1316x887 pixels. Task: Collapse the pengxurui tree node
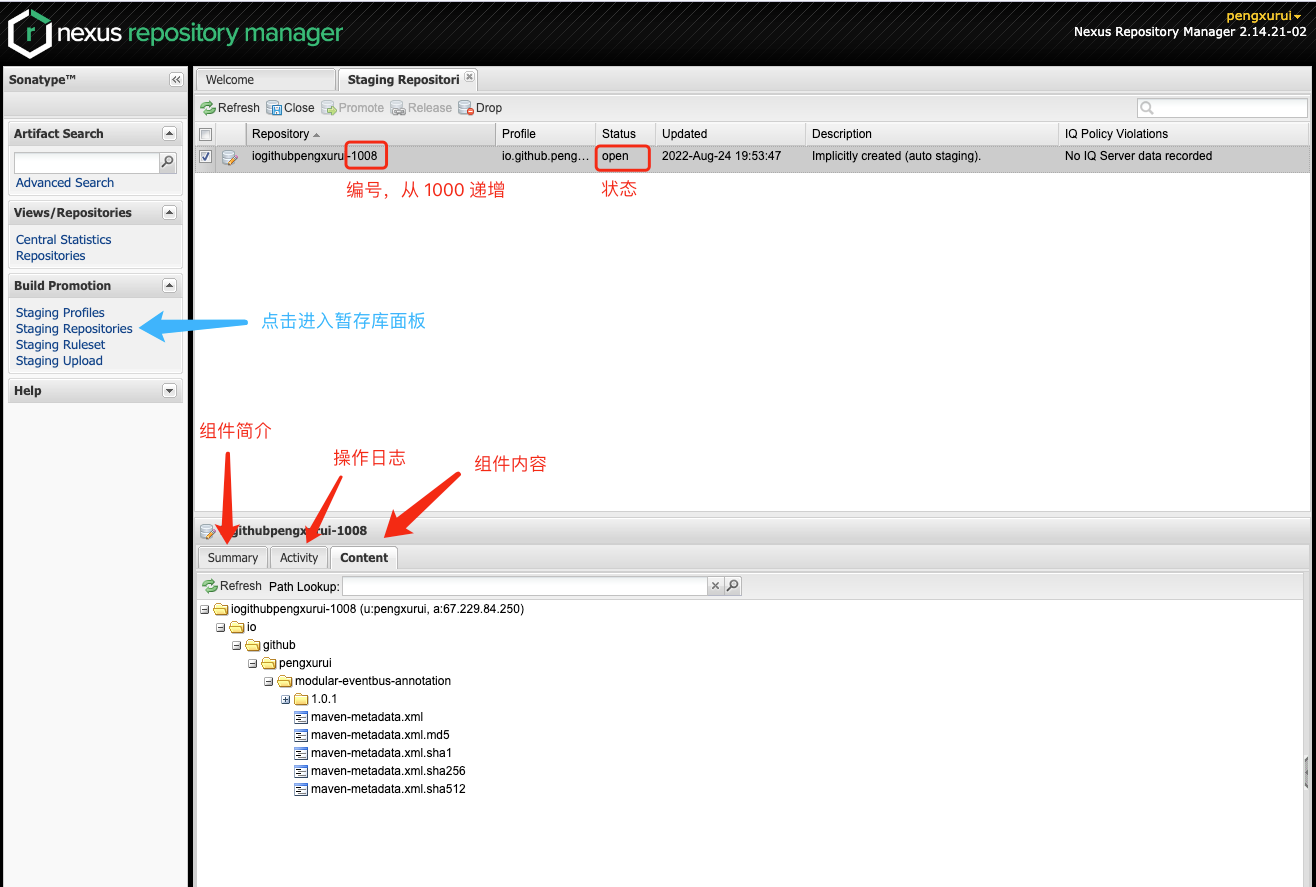(x=253, y=663)
